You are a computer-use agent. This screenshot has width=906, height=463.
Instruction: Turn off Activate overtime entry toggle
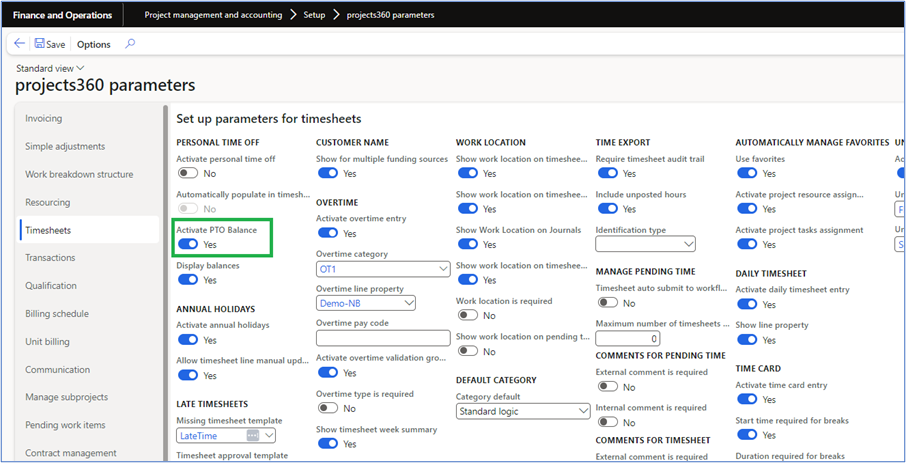pos(327,233)
